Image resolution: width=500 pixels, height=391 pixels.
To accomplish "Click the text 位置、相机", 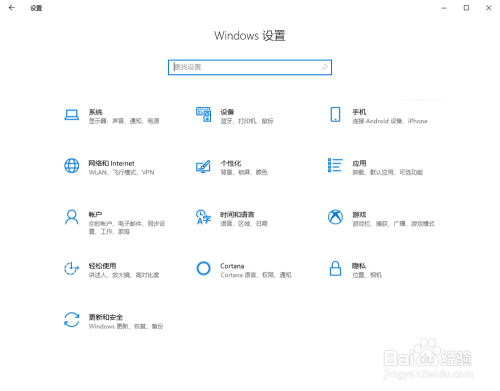I will pyautogui.click(x=367, y=275).
